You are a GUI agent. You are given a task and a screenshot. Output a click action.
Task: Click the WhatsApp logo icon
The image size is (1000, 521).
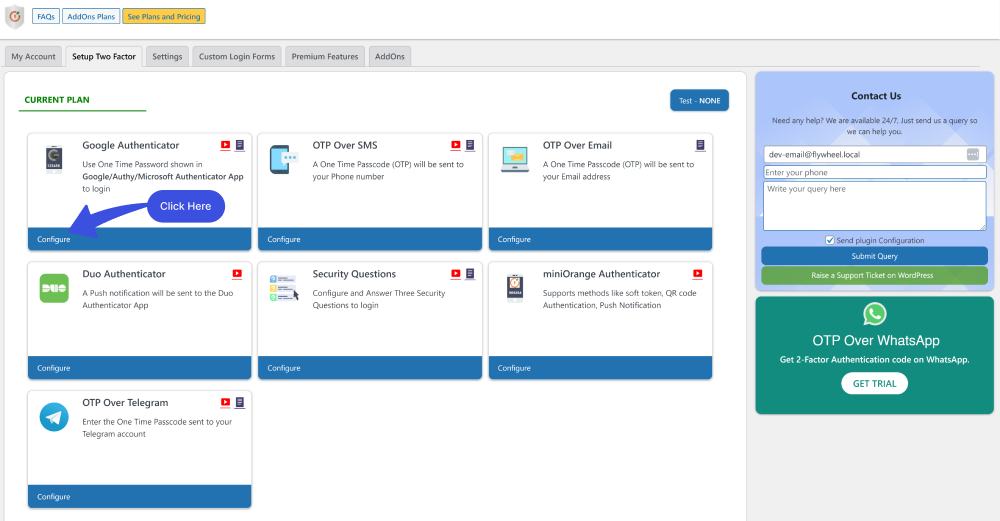[874, 314]
